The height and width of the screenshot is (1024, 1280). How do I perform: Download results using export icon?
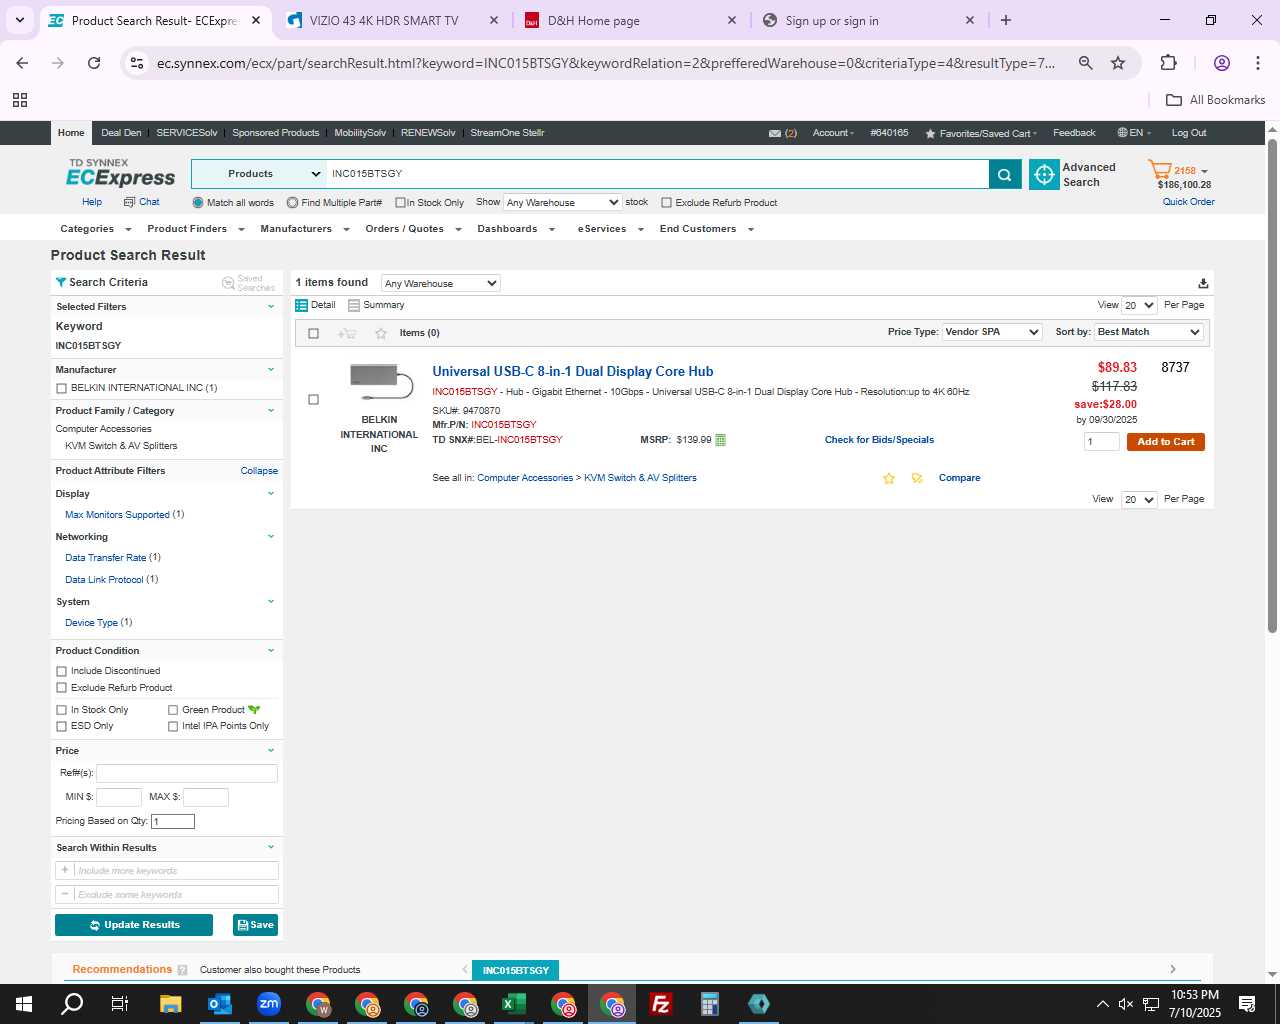1203,284
